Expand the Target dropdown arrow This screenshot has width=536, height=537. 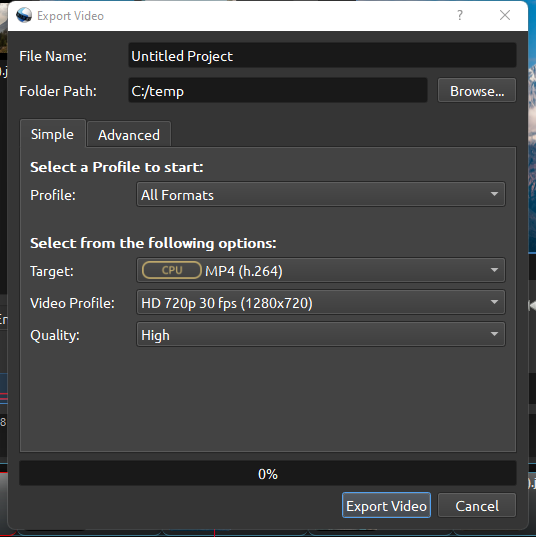494,270
